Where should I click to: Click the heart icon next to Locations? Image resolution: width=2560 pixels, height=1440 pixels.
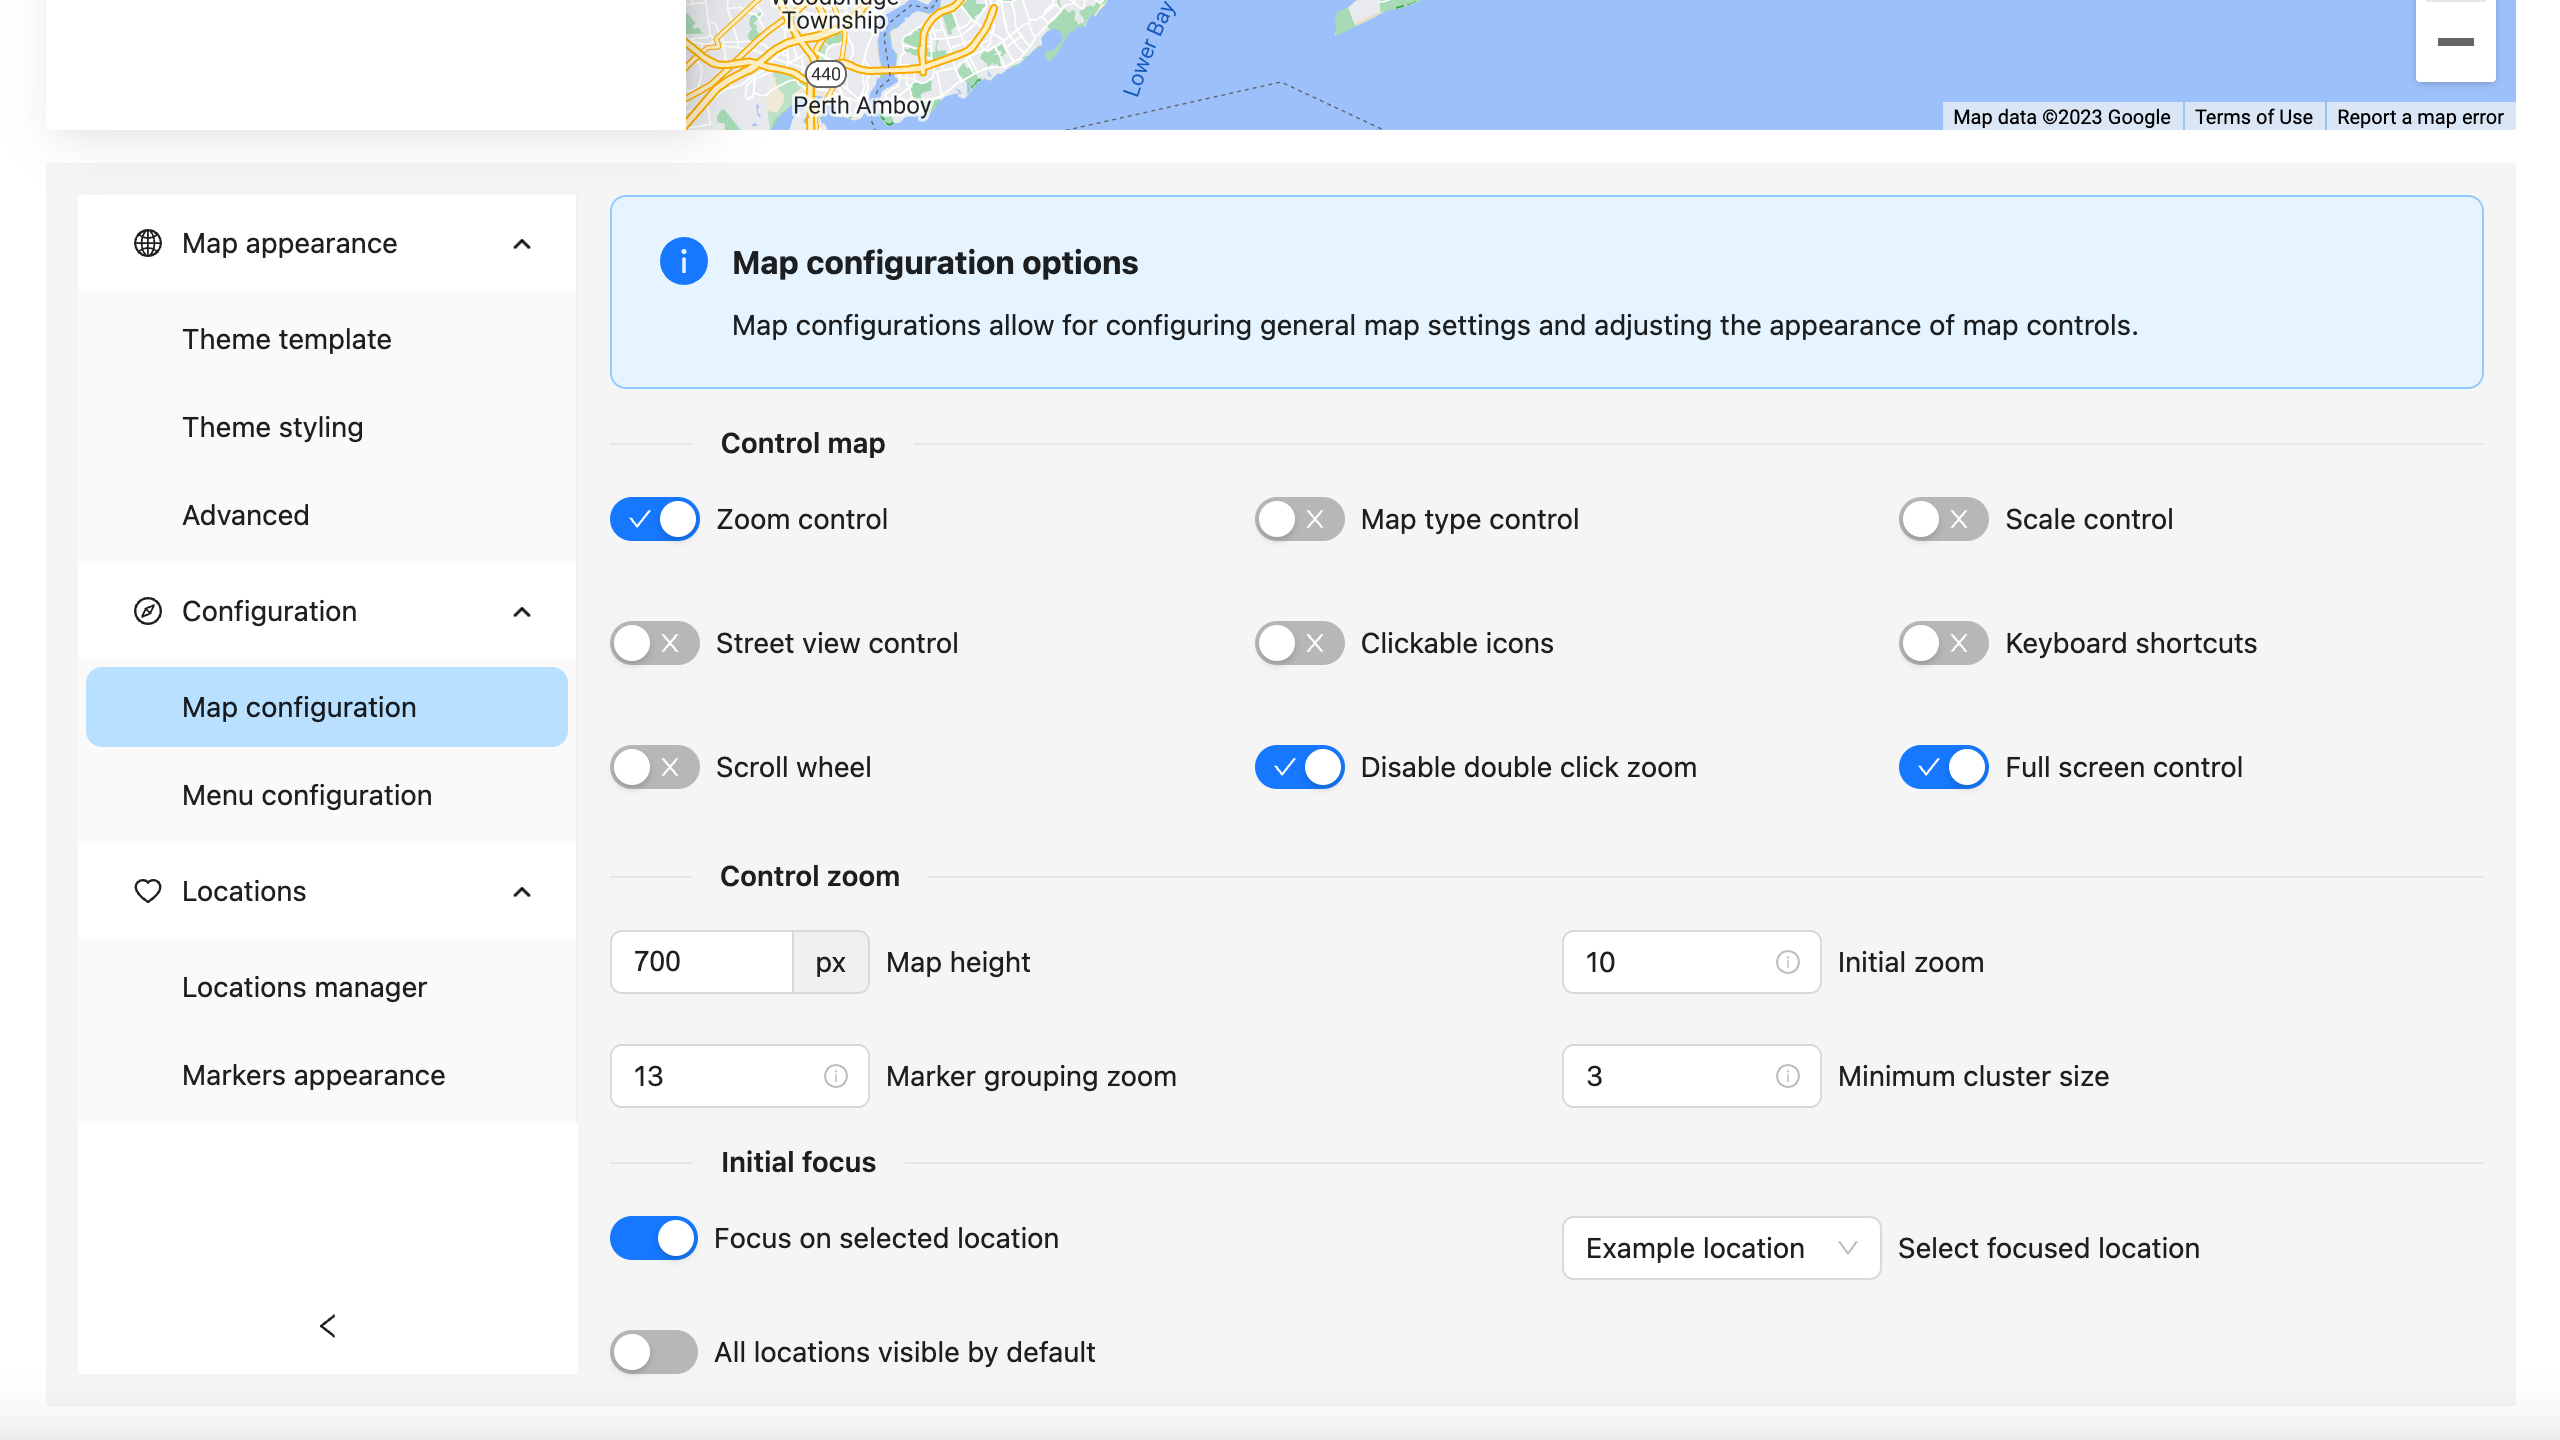(147, 891)
